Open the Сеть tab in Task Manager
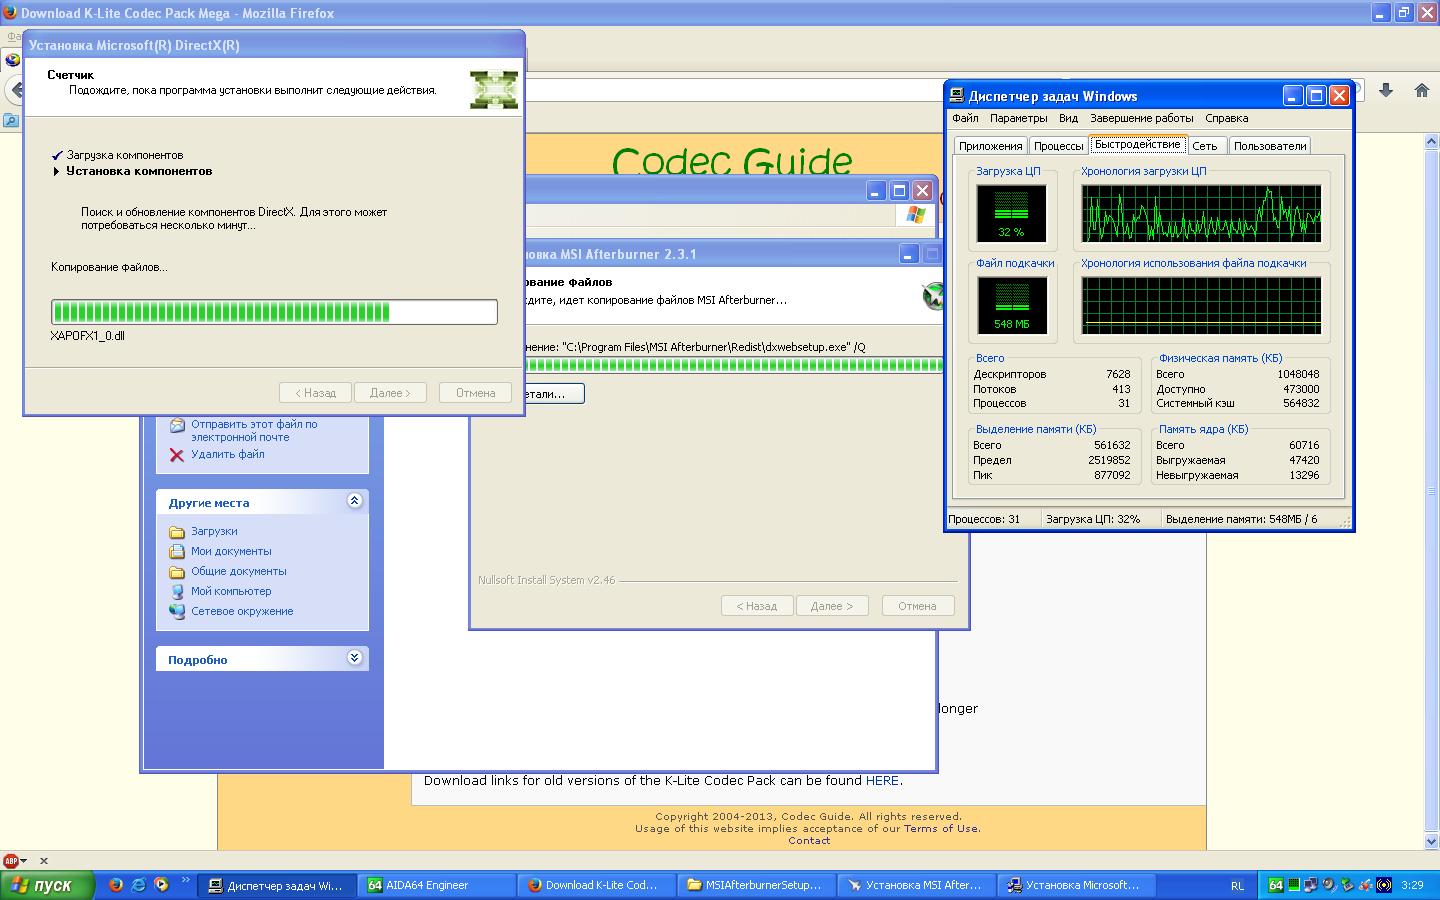This screenshot has height=900, width=1440. (1204, 146)
